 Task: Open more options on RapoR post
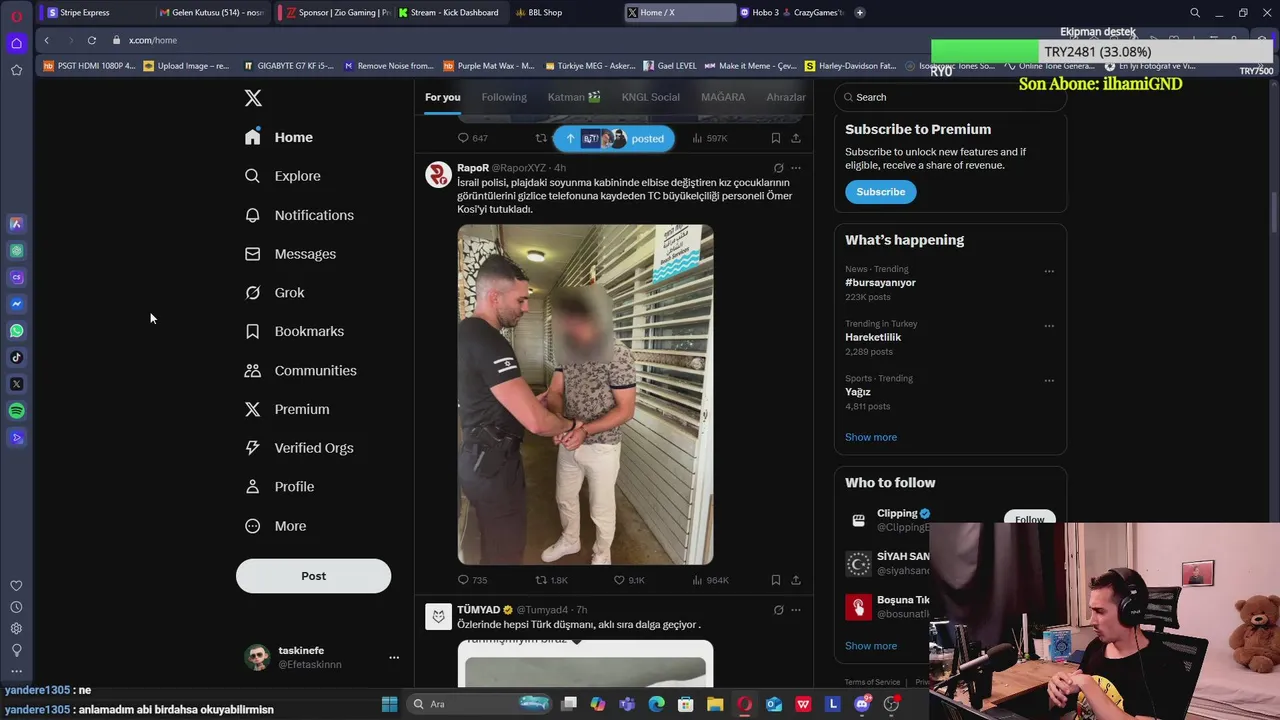(x=796, y=168)
